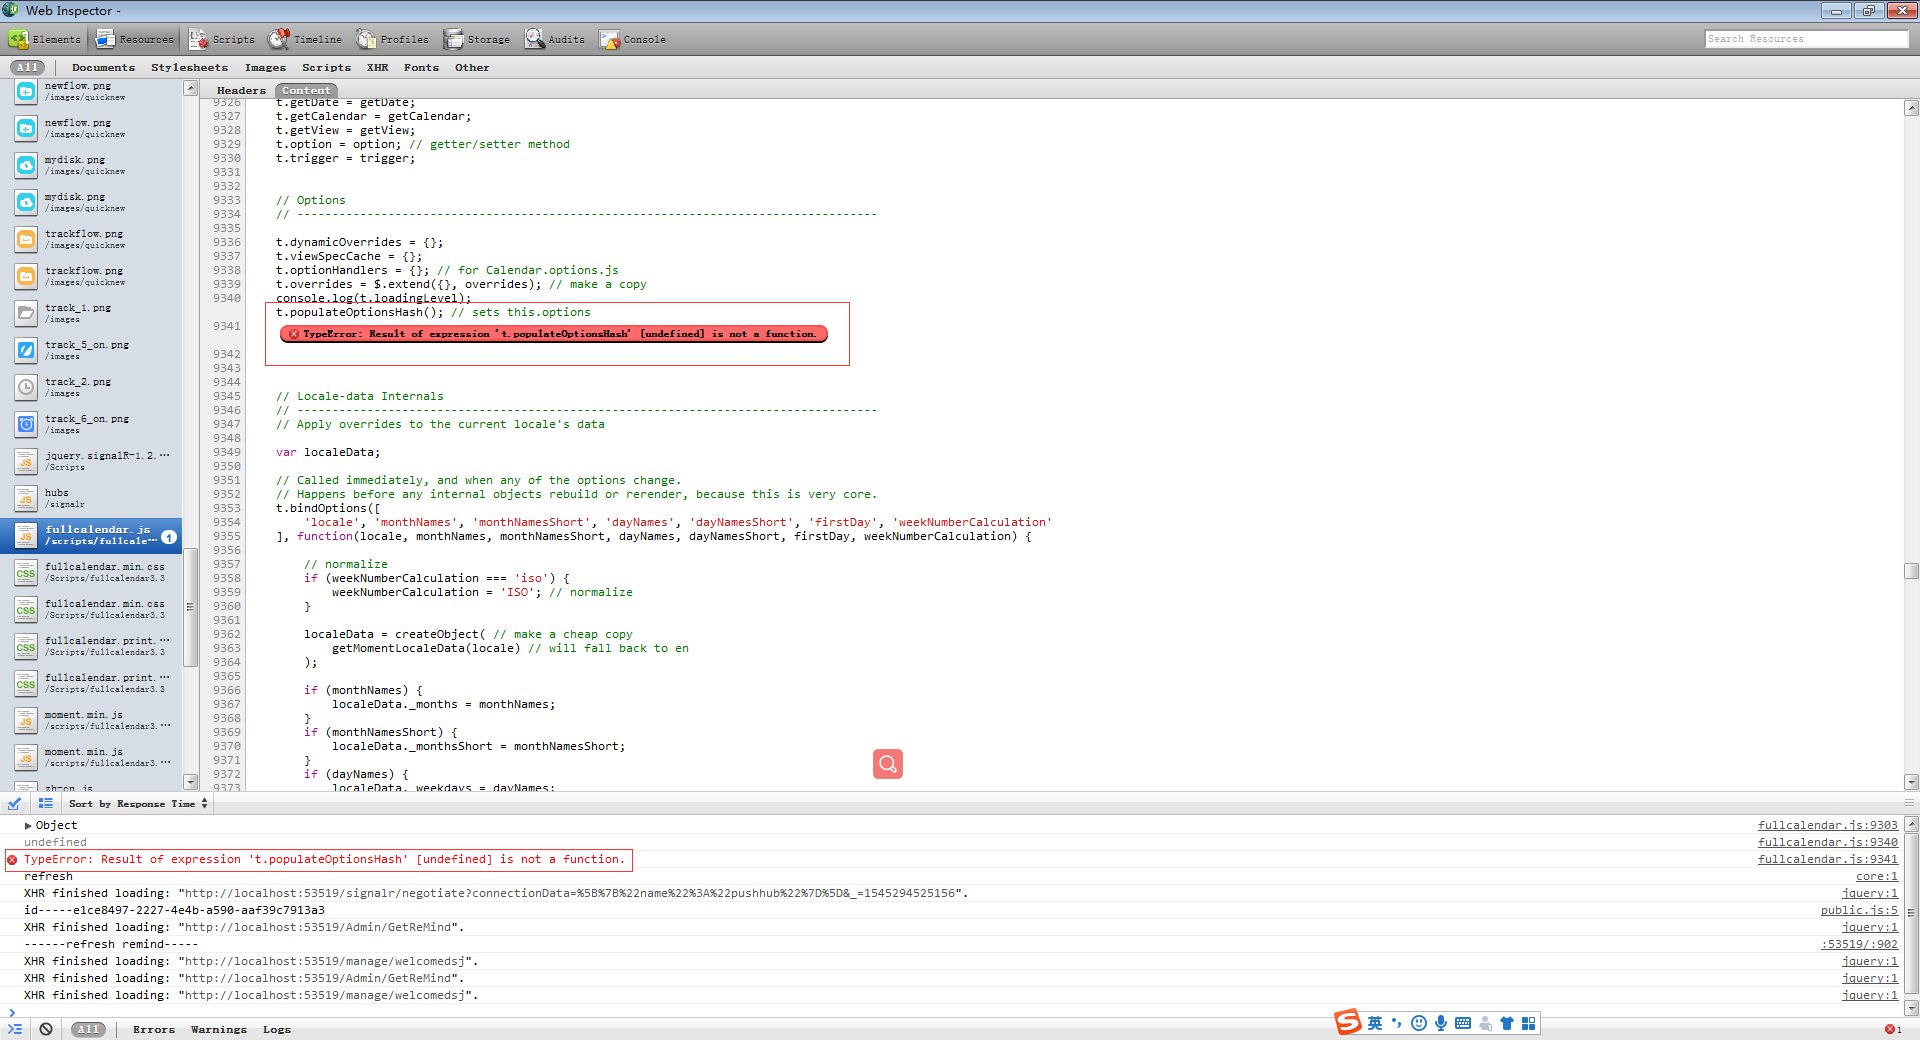
Task: Expand the Object entry in the console
Action: point(27,825)
